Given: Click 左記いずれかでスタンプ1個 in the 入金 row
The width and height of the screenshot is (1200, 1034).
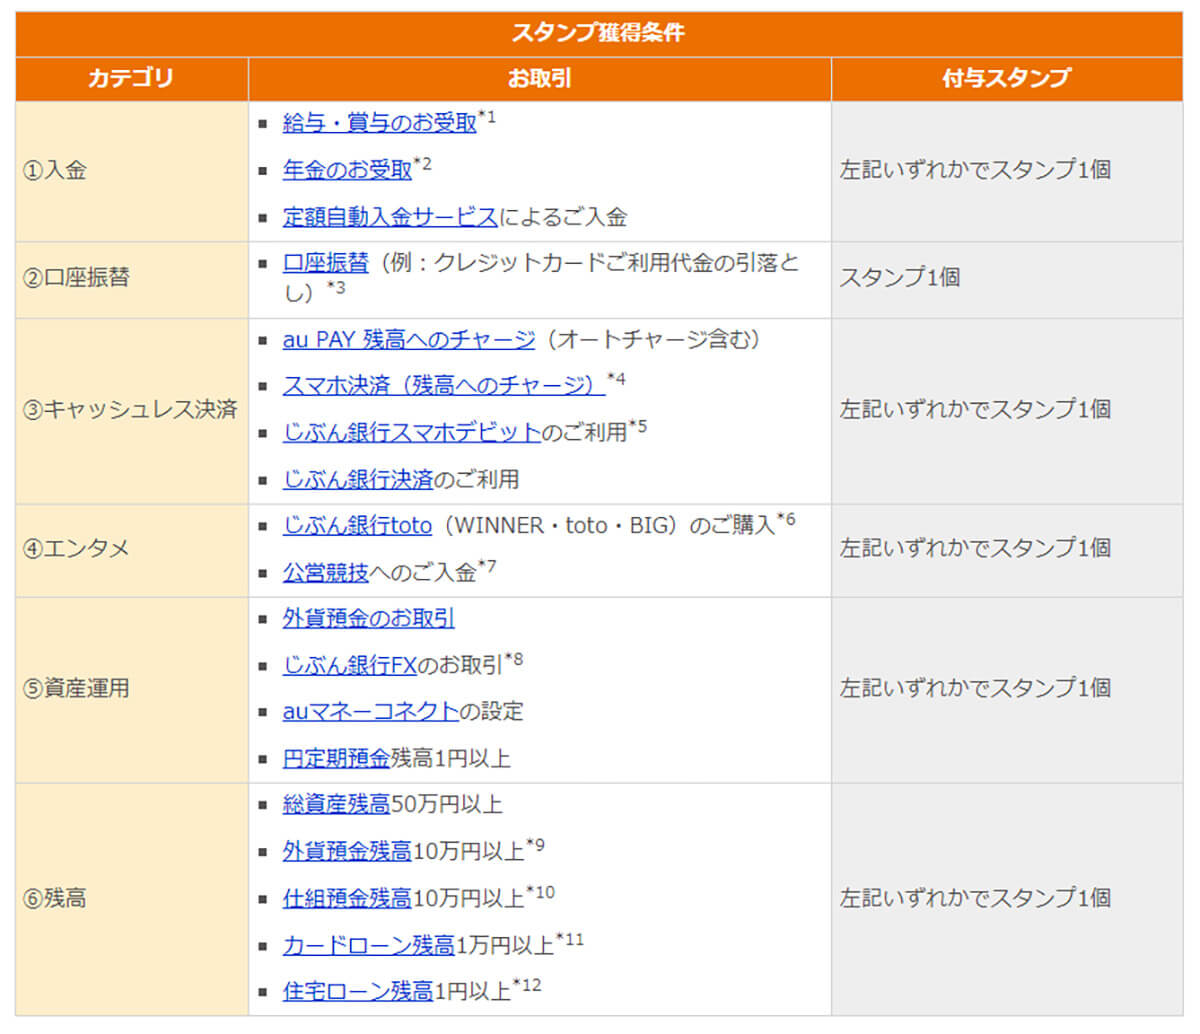Looking at the screenshot, I should (x=975, y=170).
